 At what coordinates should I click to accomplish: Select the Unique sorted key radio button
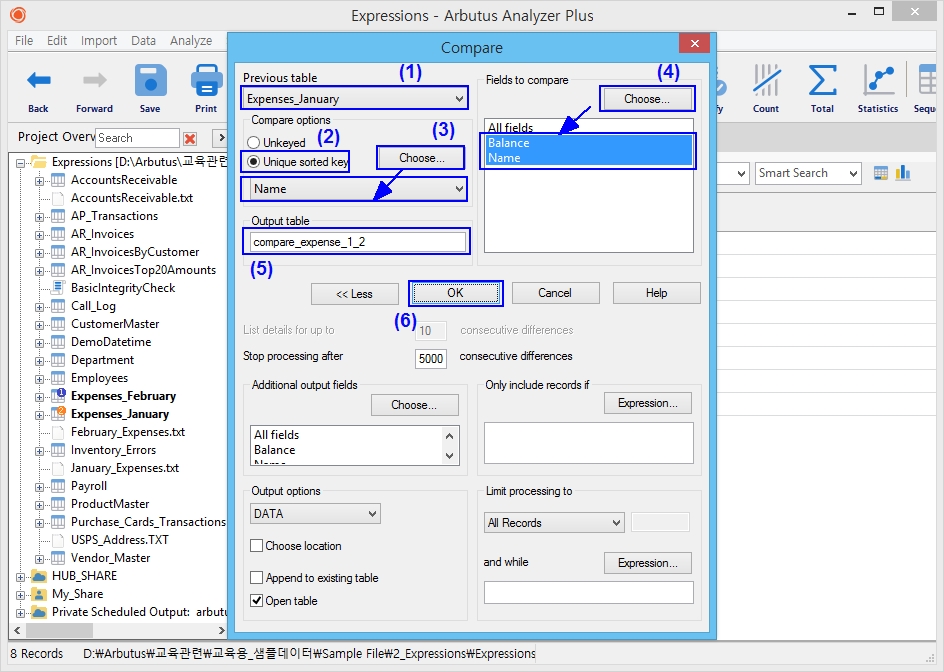coord(253,161)
